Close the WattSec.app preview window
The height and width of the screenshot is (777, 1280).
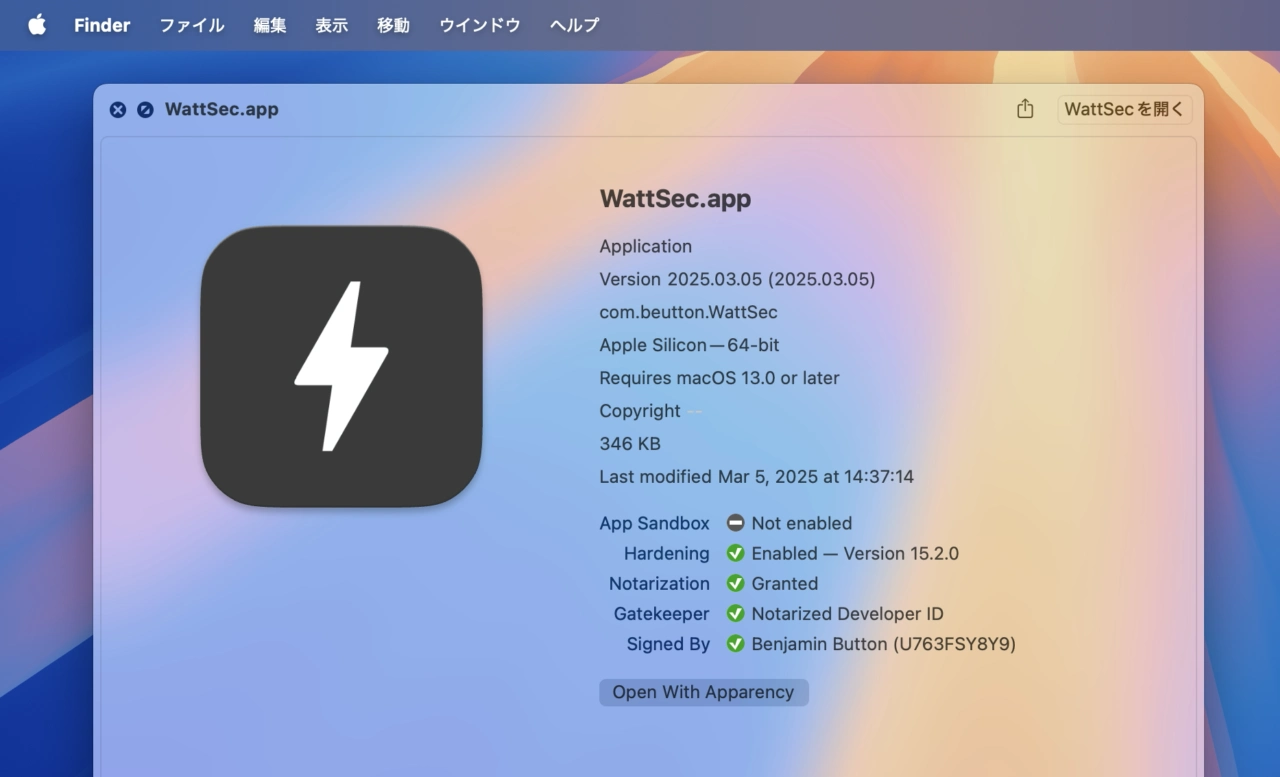118,110
